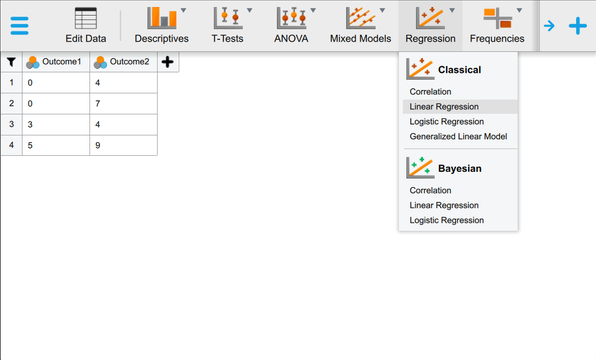The image size is (596, 360).
Task: Select Bayesian Correlation
Action: pyautogui.click(x=460, y=190)
